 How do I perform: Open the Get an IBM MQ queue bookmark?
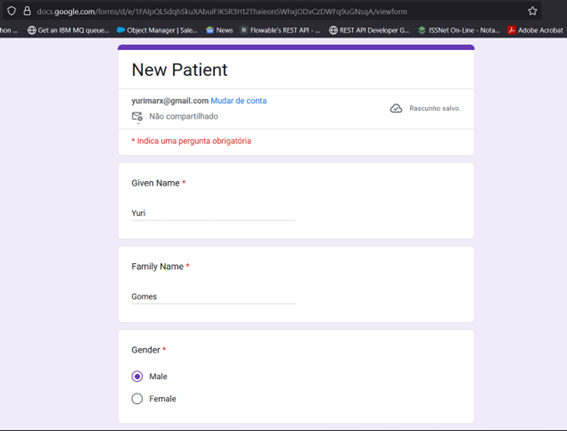68,30
